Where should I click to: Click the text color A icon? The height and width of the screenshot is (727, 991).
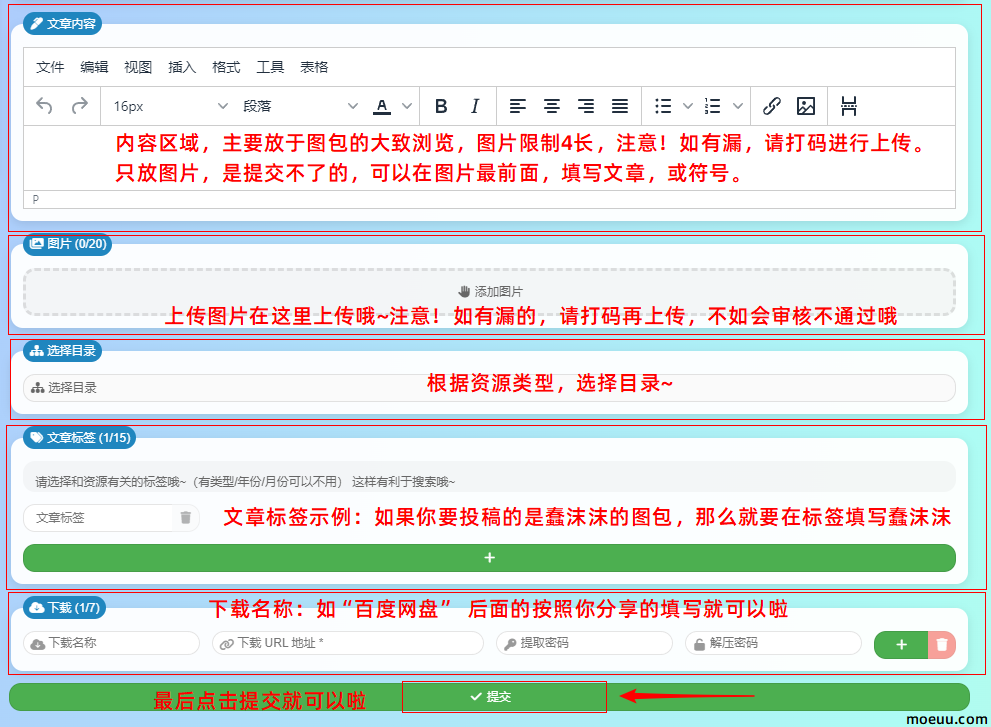coord(382,106)
